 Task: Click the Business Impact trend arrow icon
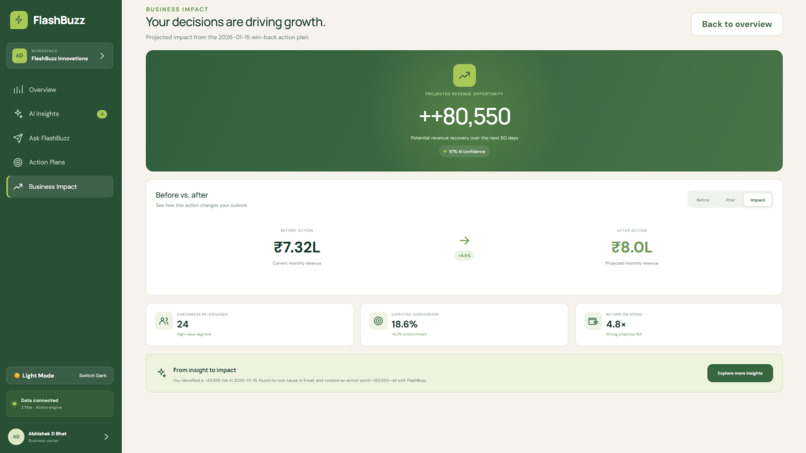coord(18,187)
